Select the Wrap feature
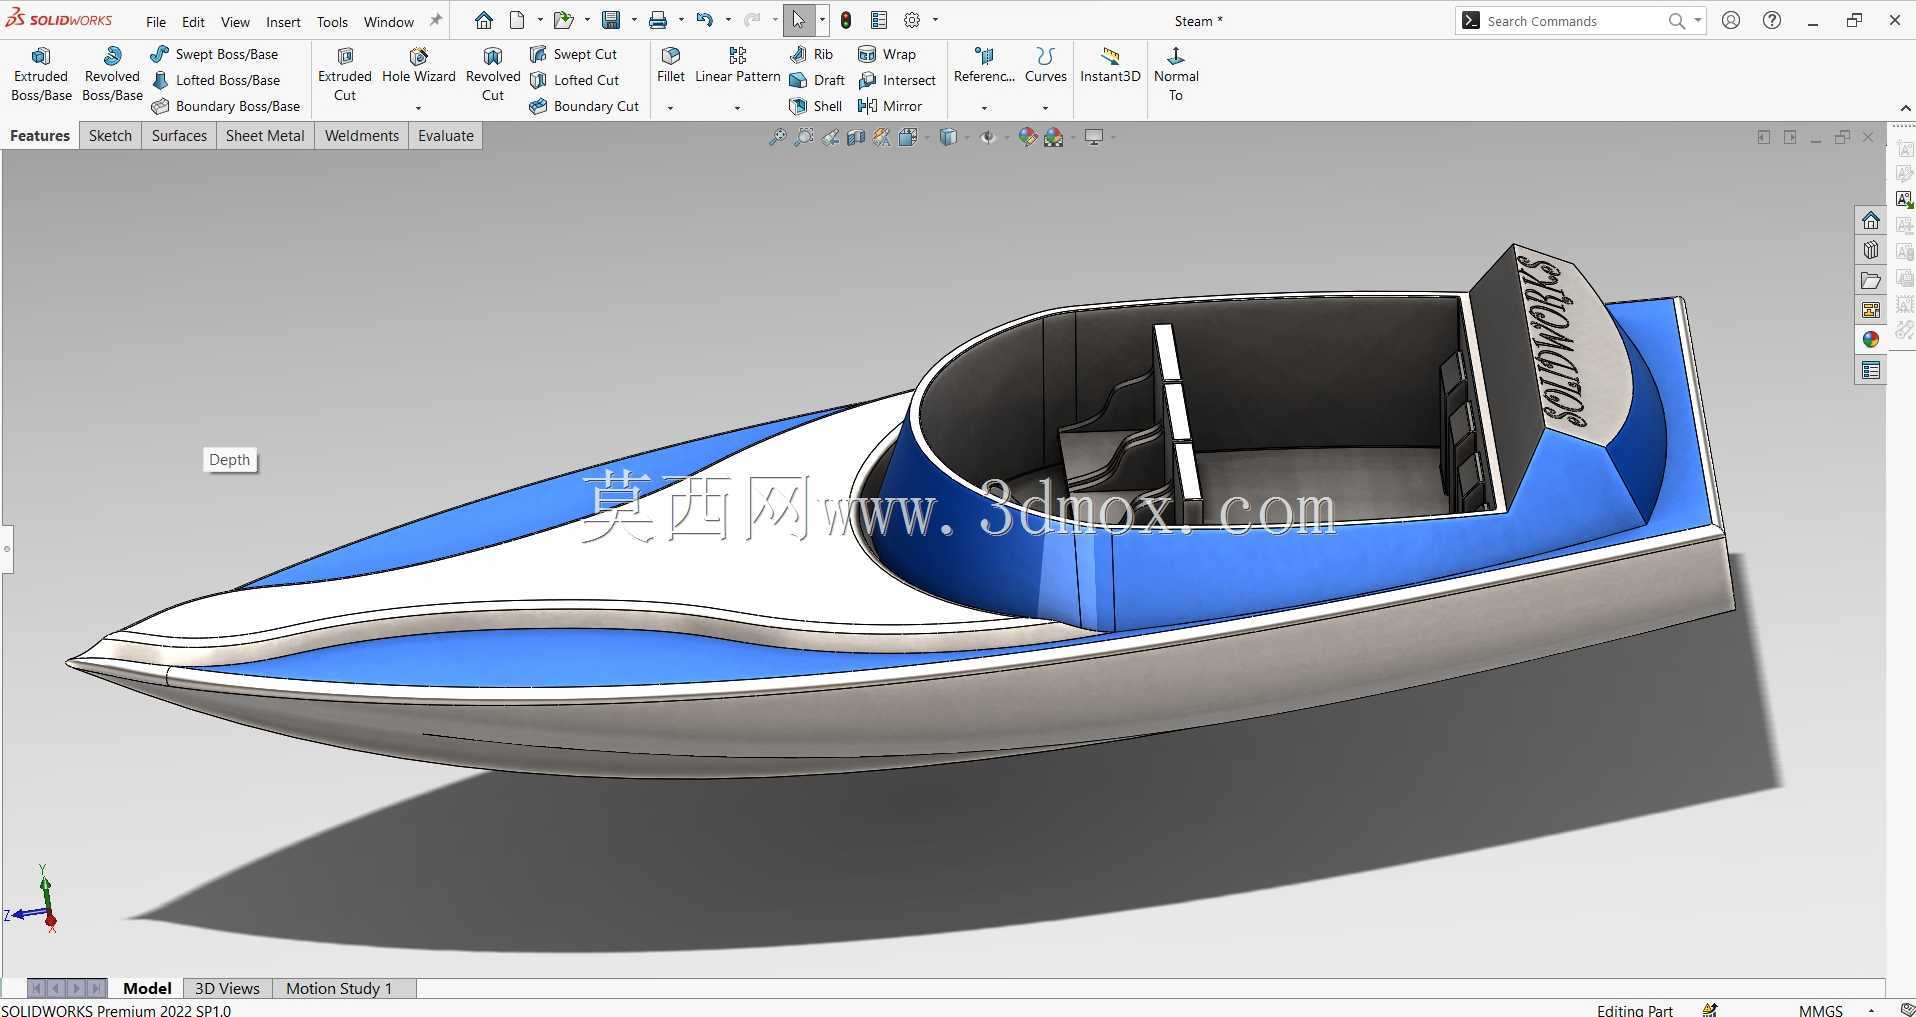 pos(887,54)
